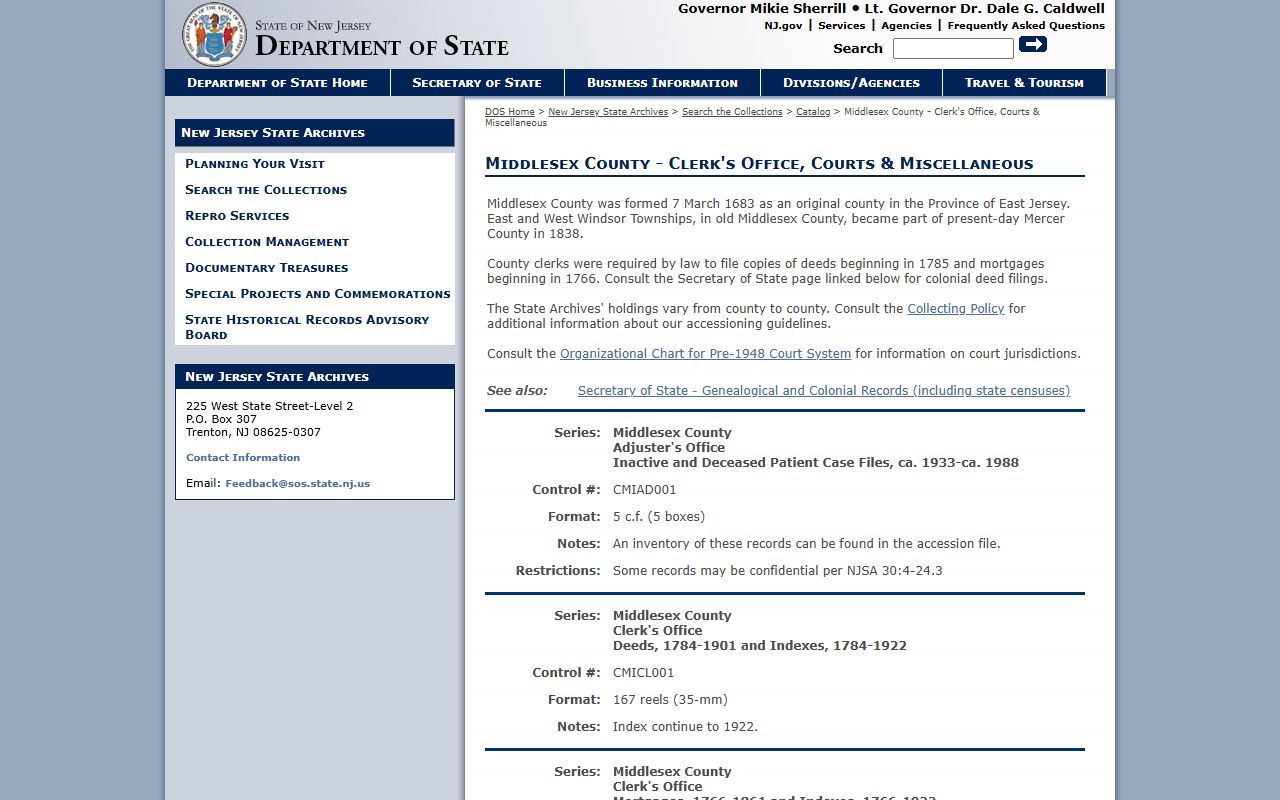Open Business Information menu item

click(x=662, y=83)
